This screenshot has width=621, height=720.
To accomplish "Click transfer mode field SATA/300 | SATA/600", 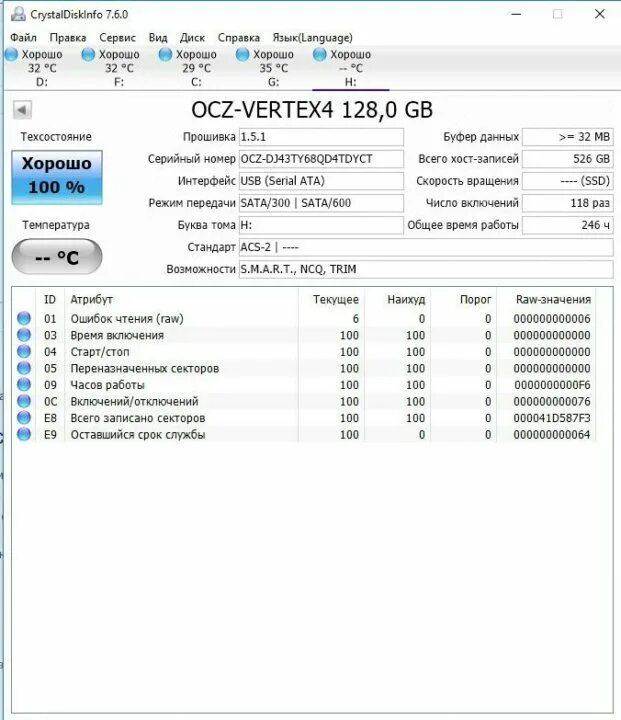I will coord(321,203).
